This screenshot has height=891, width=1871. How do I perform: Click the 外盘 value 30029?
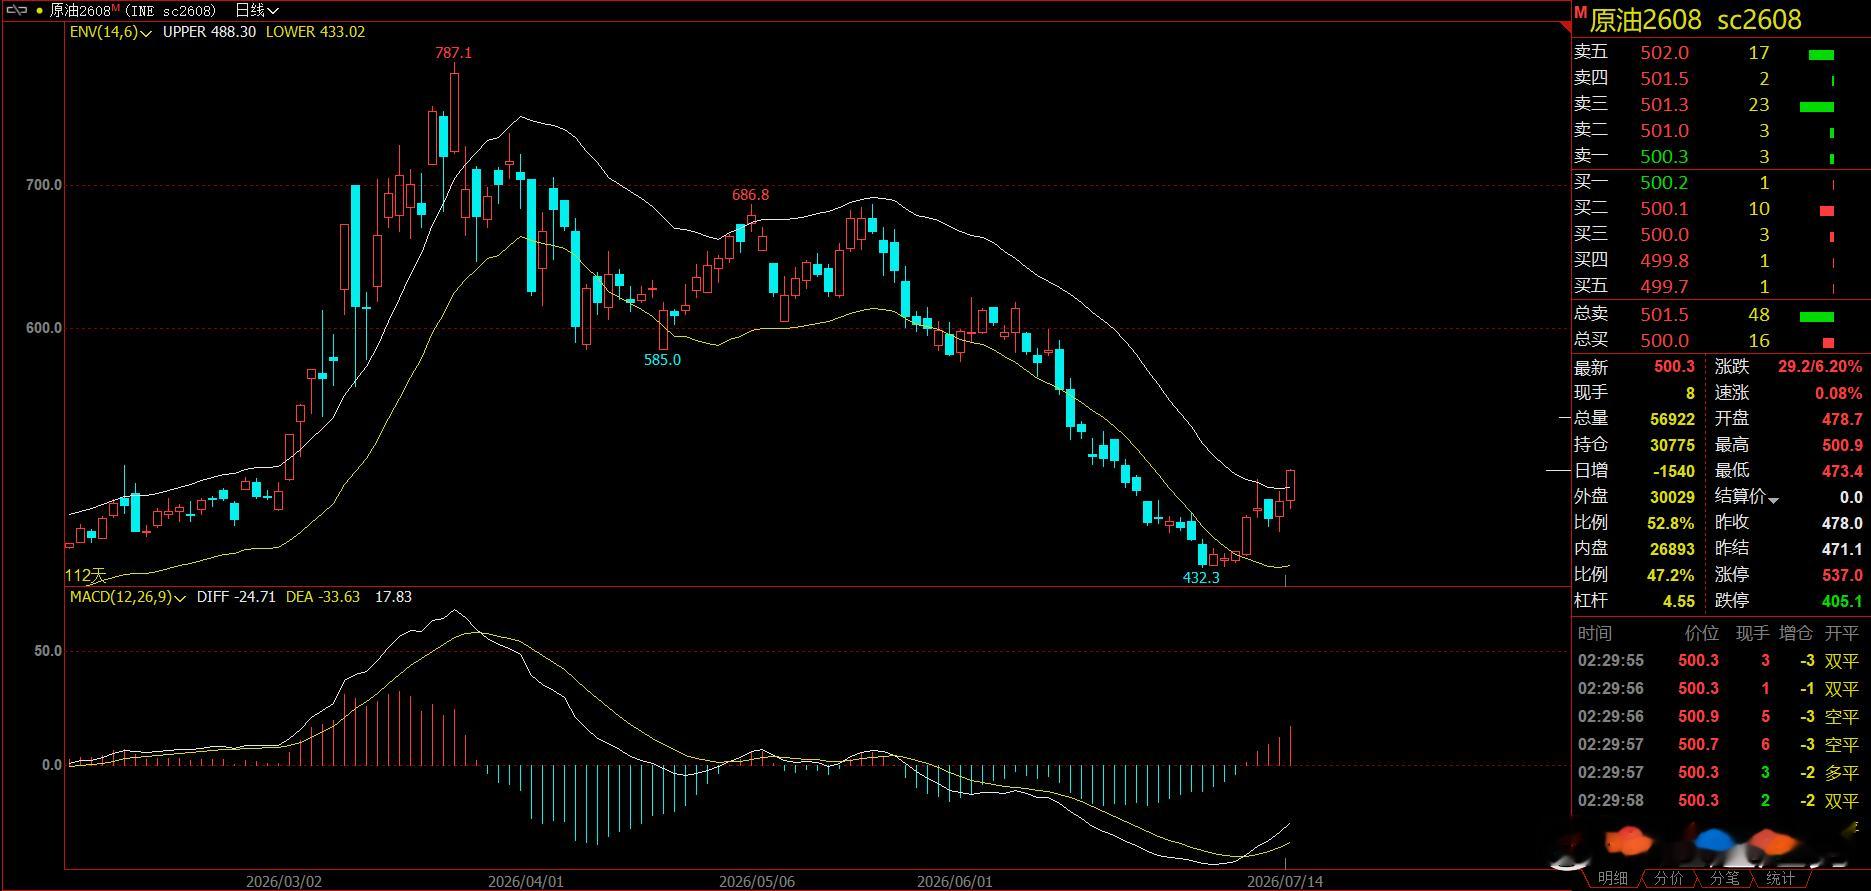tap(1673, 497)
